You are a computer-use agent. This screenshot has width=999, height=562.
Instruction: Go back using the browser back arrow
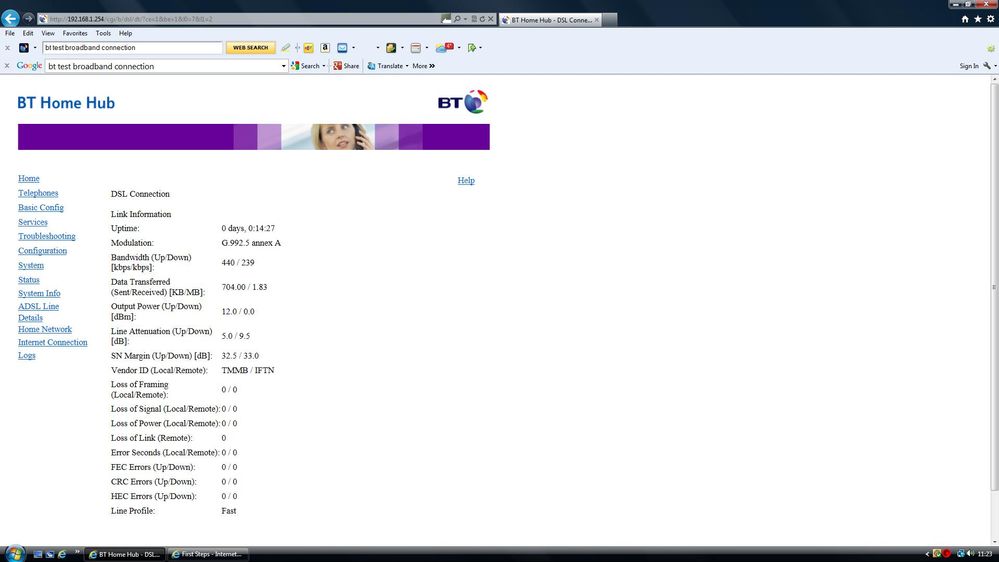[10, 18]
